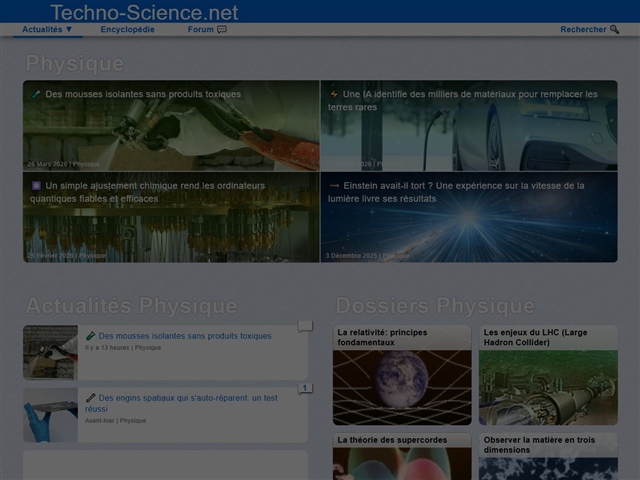Click the arrow icon beside Einstein headline

334,186
